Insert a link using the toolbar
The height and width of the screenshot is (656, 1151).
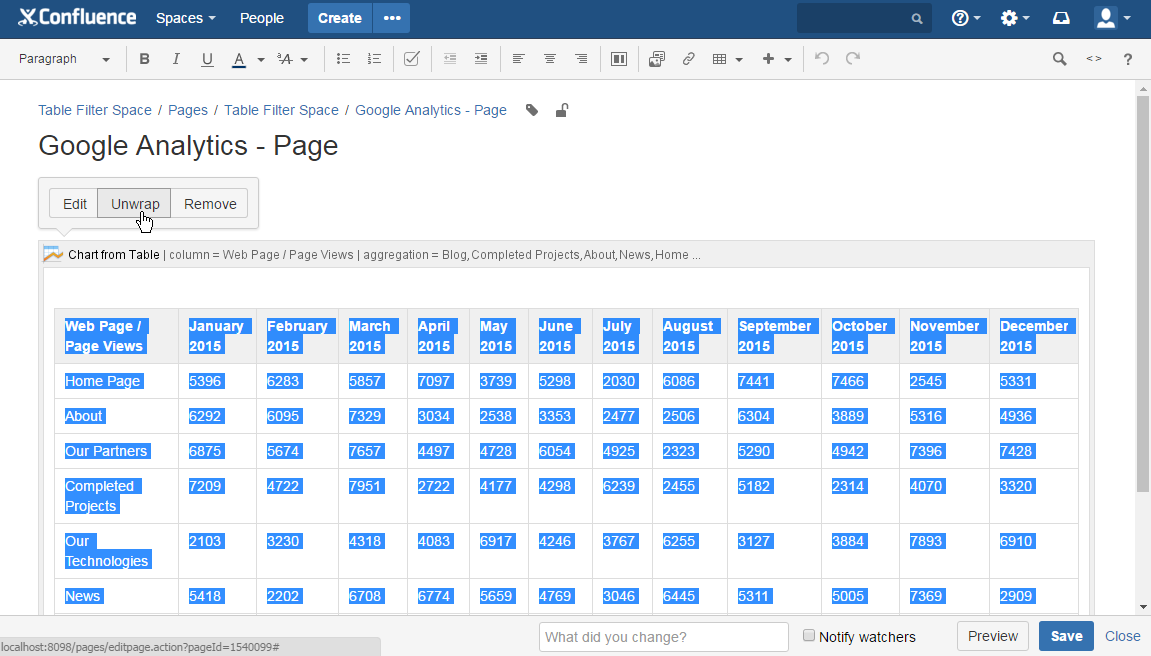click(688, 59)
